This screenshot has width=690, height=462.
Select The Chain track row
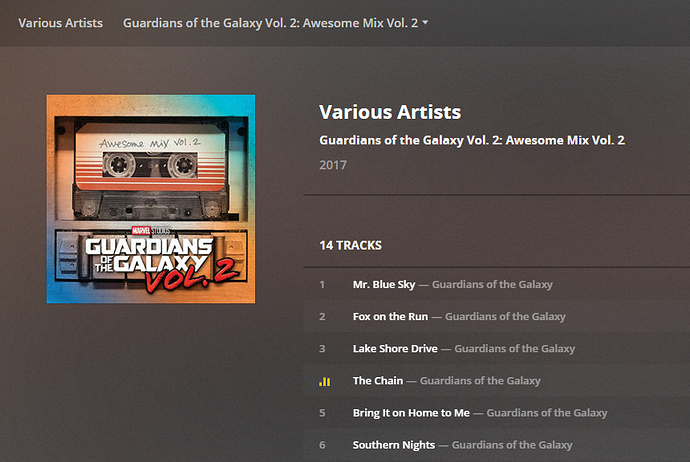(496, 381)
